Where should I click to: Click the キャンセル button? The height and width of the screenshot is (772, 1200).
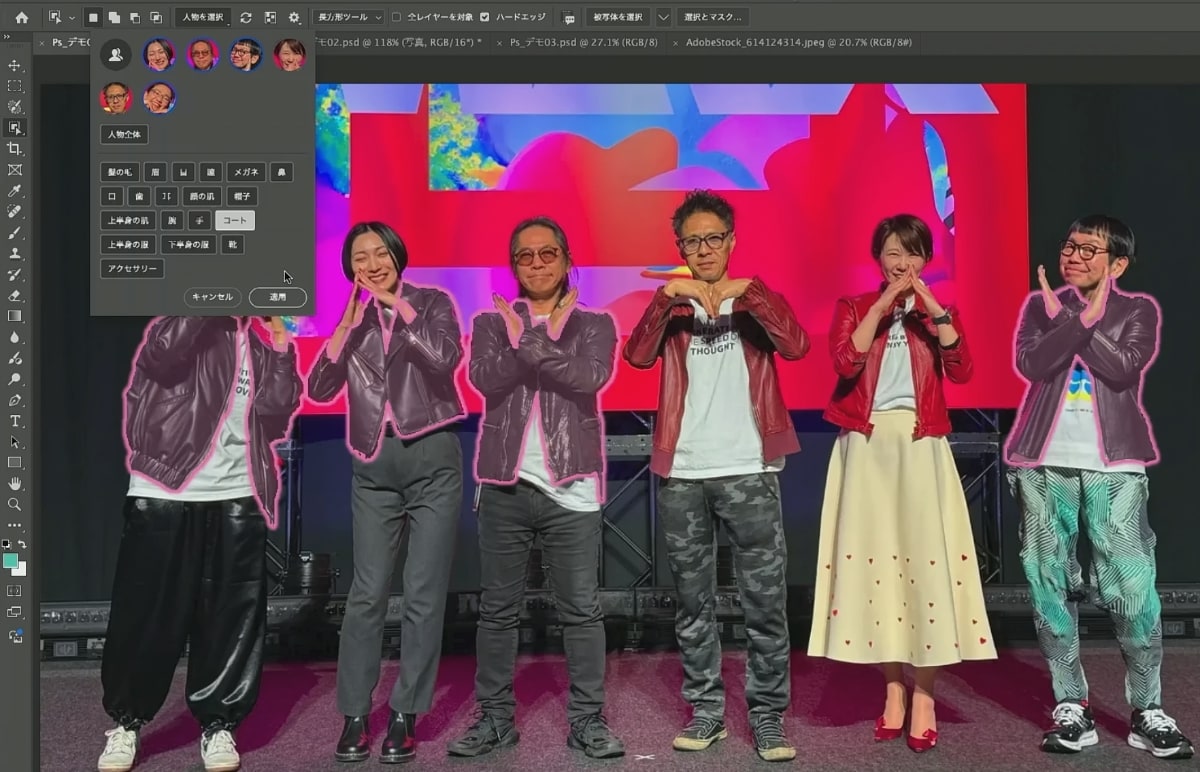pyautogui.click(x=212, y=297)
